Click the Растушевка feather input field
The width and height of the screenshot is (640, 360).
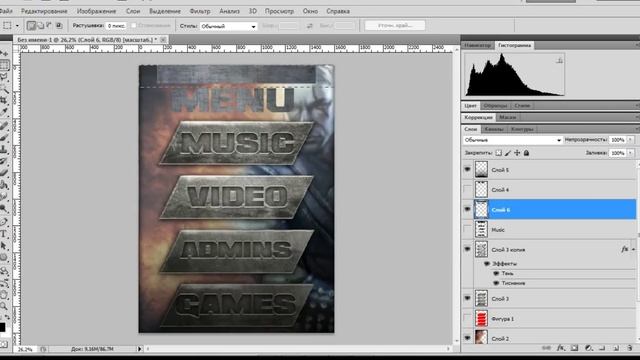116,26
